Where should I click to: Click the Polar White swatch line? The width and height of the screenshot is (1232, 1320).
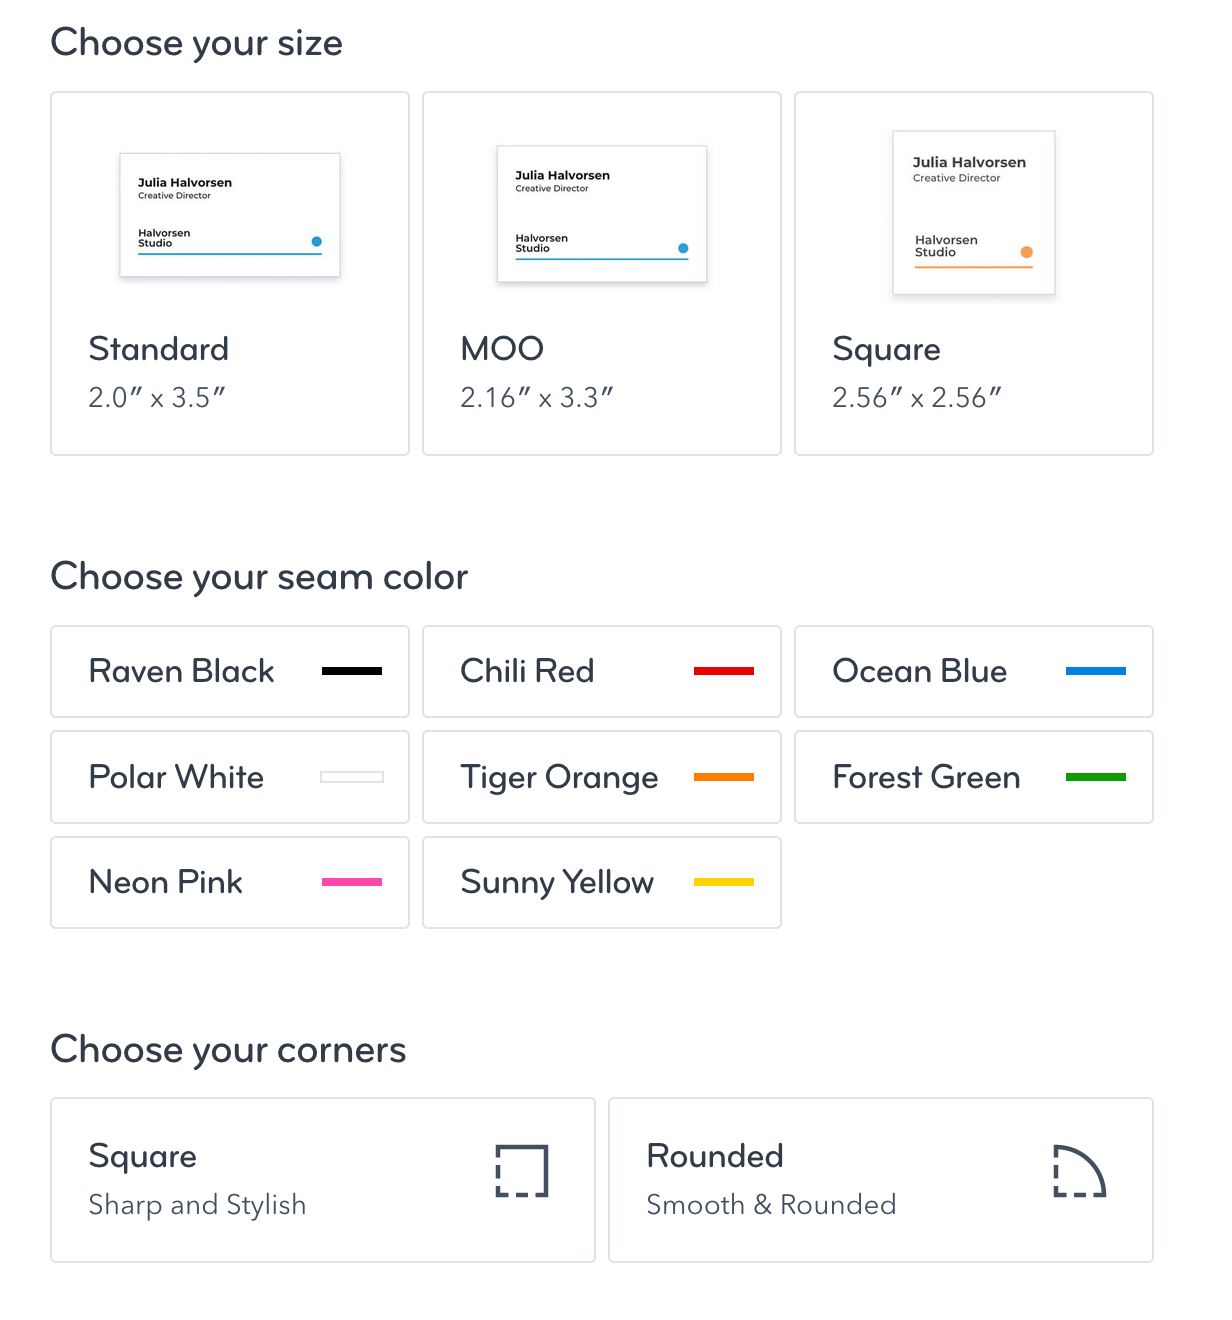(x=352, y=777)
